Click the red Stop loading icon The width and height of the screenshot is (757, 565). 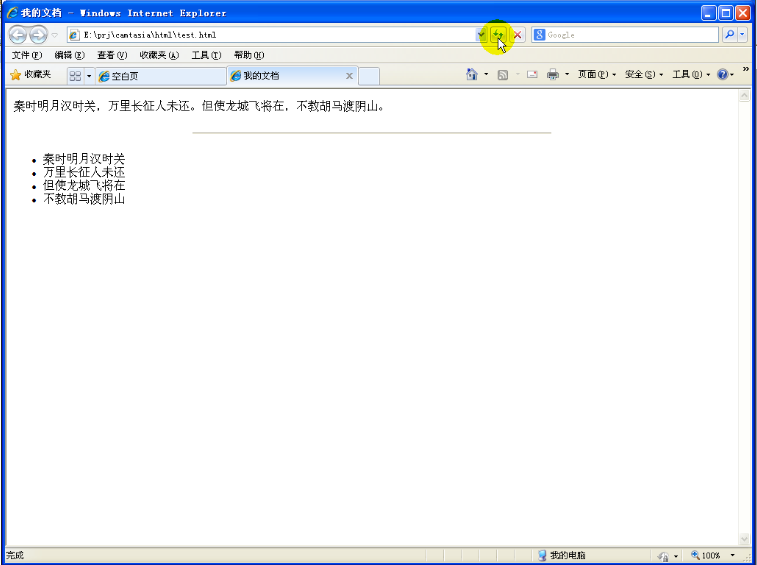(517, 35)
